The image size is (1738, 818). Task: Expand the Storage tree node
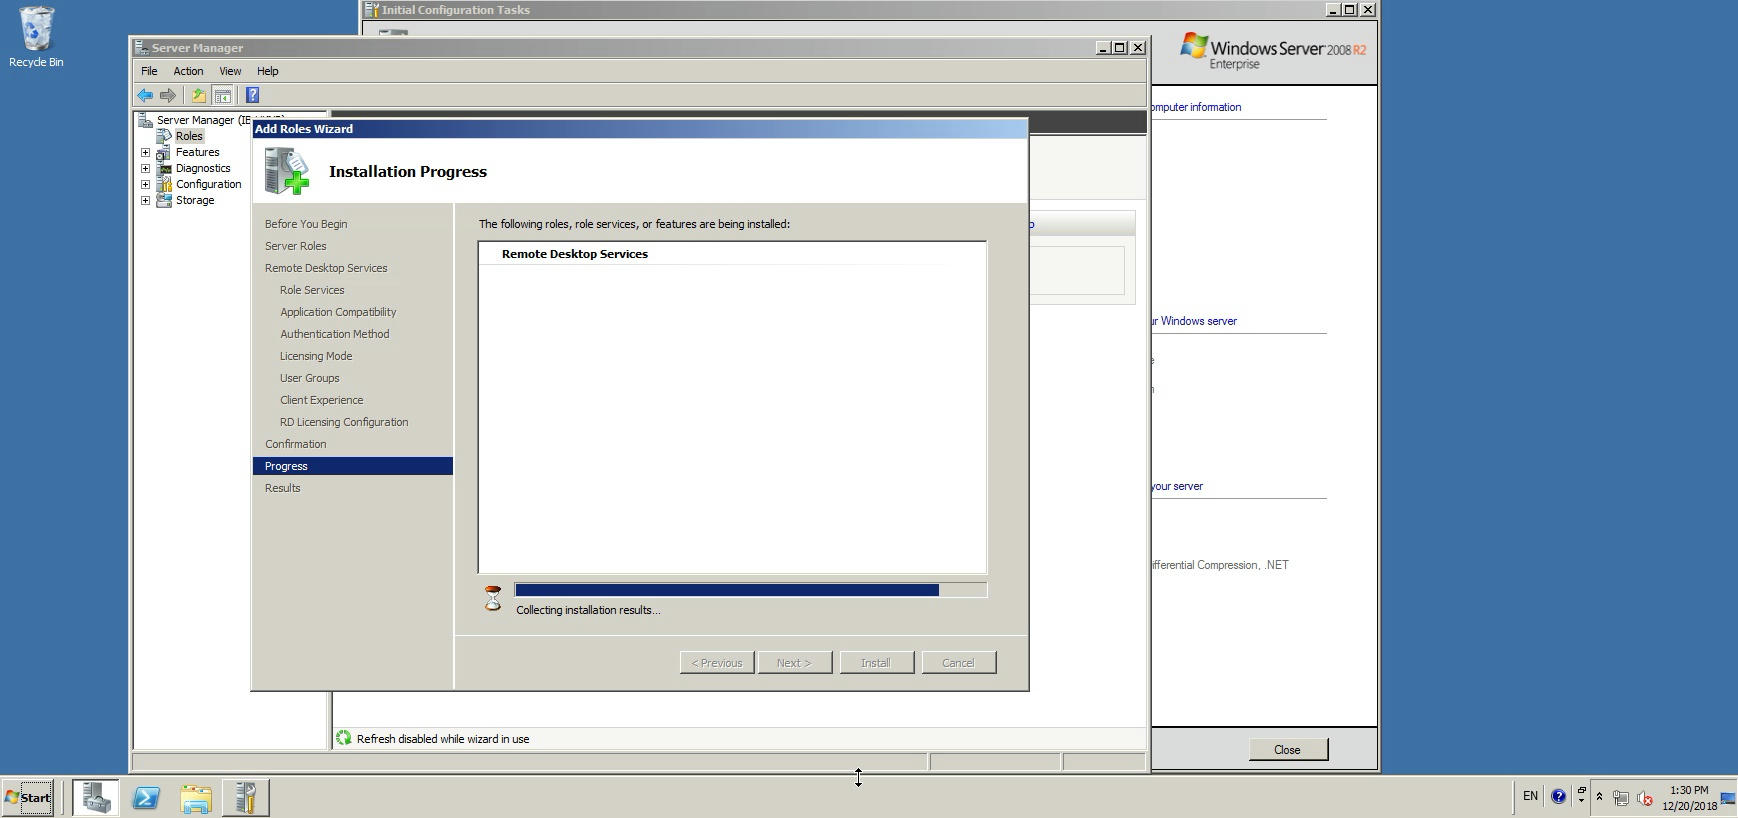click(x=146, y=201)
